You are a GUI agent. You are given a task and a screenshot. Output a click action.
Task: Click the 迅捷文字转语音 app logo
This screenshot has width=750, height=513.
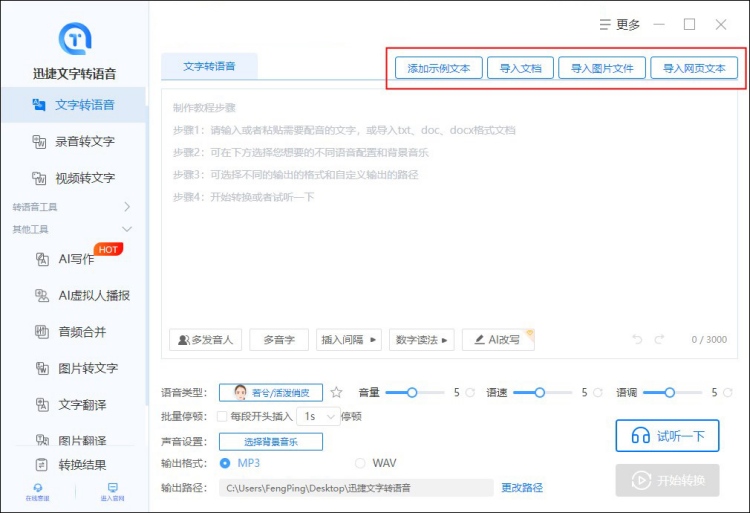(x=75, y=38)
